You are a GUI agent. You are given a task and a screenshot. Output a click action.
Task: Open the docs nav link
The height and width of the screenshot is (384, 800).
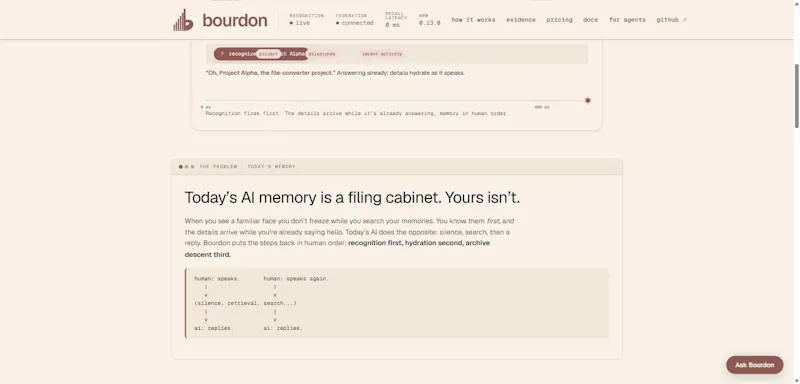point(590,20)
